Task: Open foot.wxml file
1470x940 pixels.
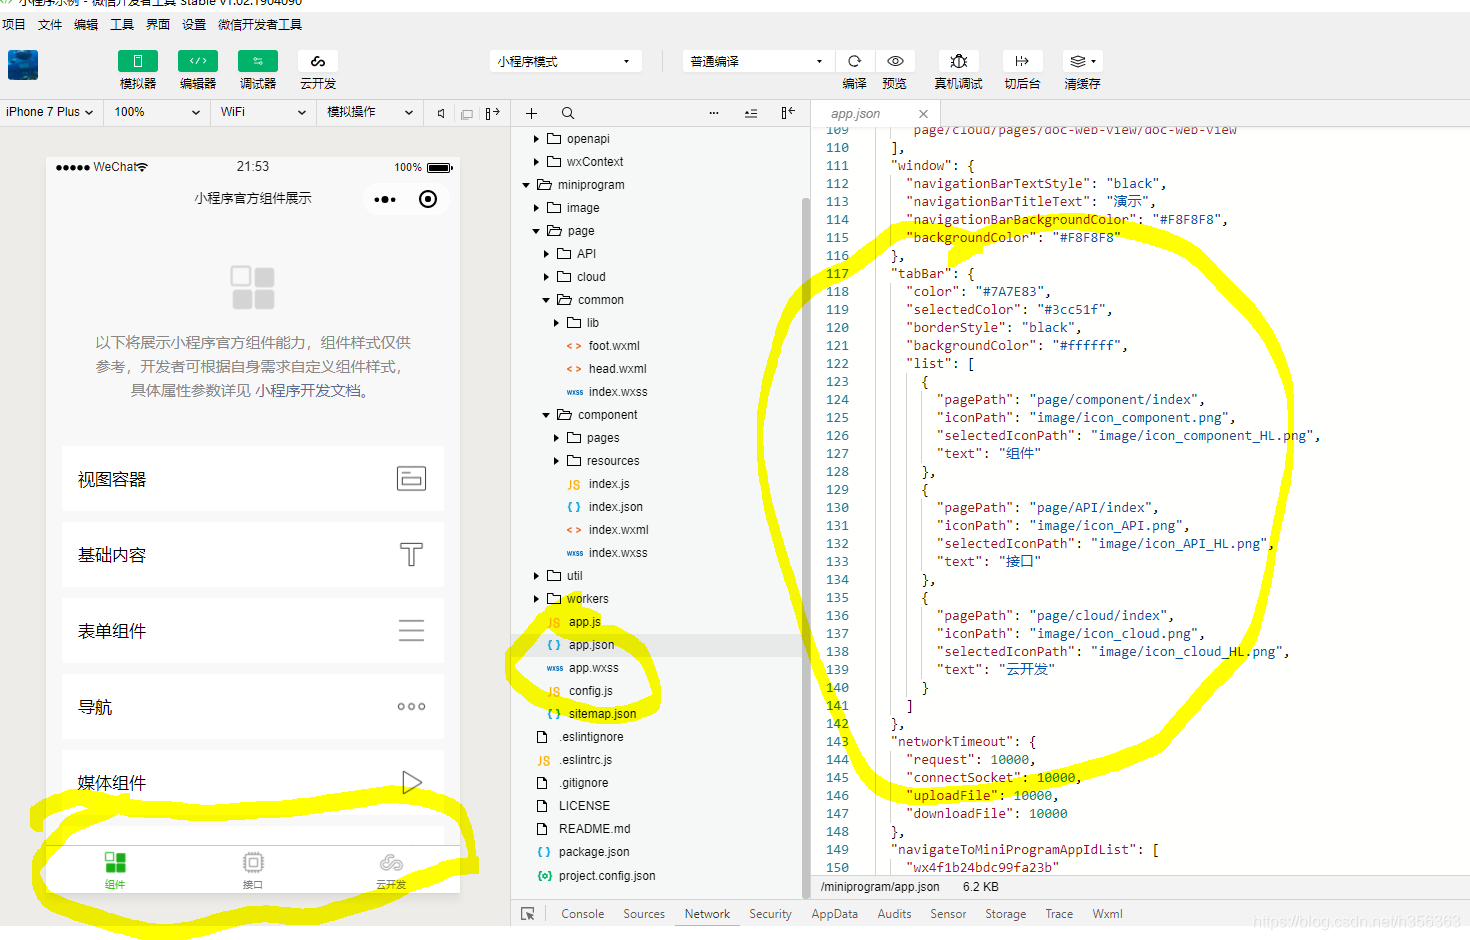Action: [x=614, y=346]
